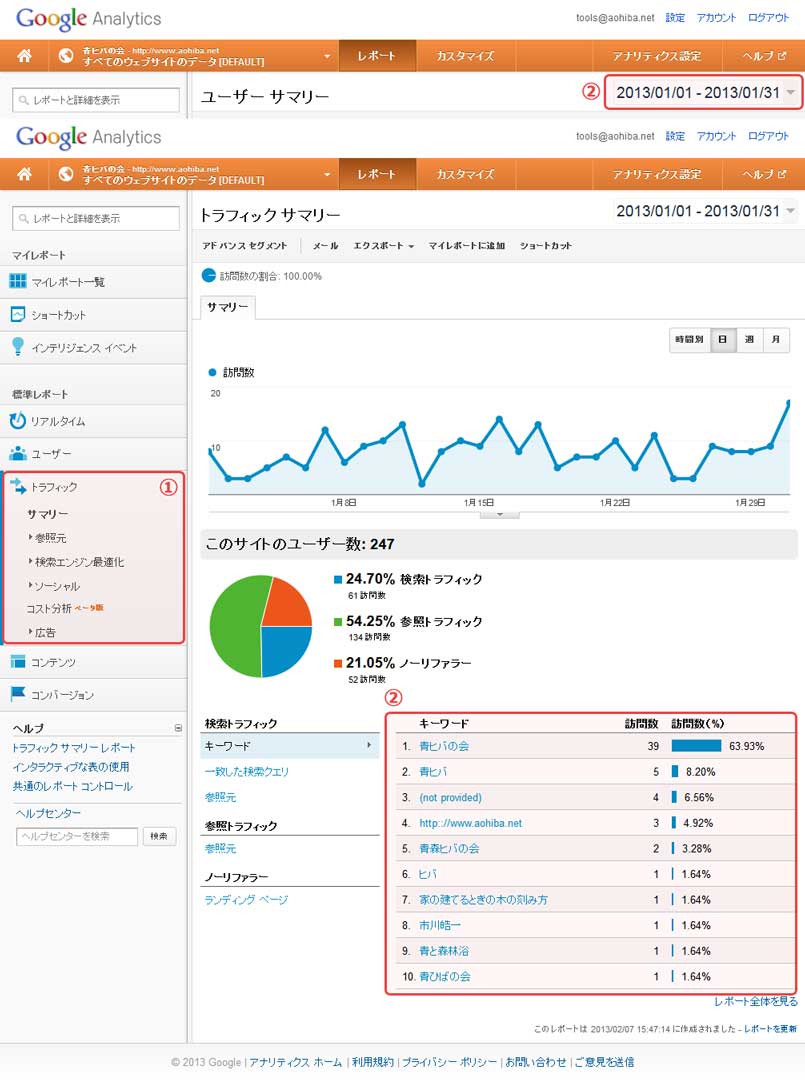Click the メール toolbar button
Image resolution: width=805 pixels, height=1080 pixels.
click(325, 245)
